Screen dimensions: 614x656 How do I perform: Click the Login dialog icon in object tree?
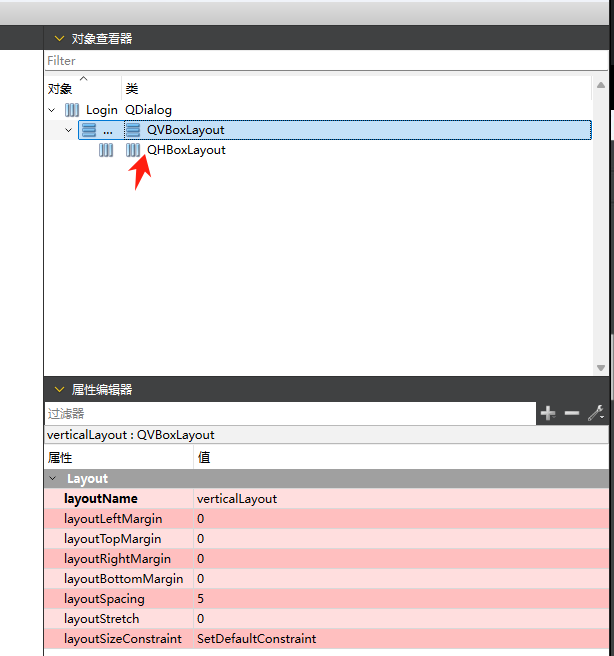pyautogui.click(x=72, y=110)
